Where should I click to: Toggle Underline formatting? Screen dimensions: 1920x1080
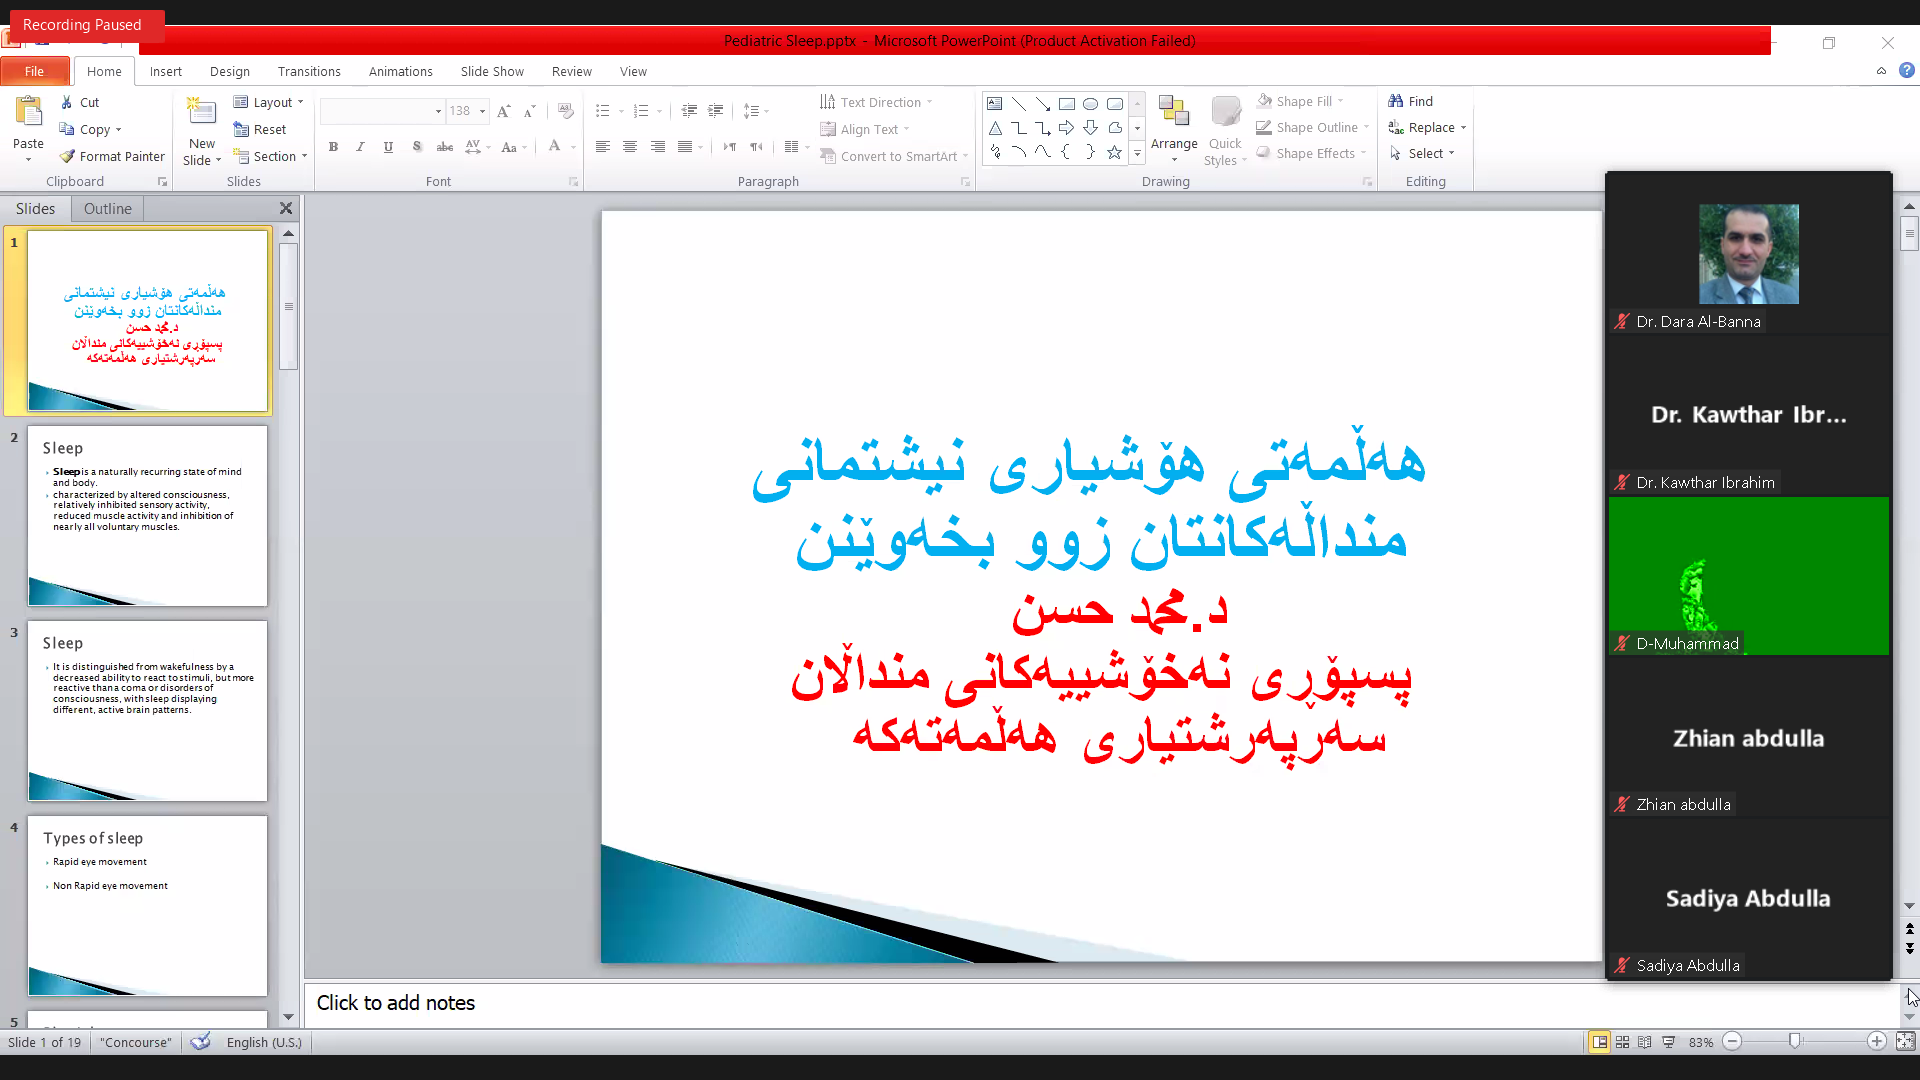tap(388, 147)
